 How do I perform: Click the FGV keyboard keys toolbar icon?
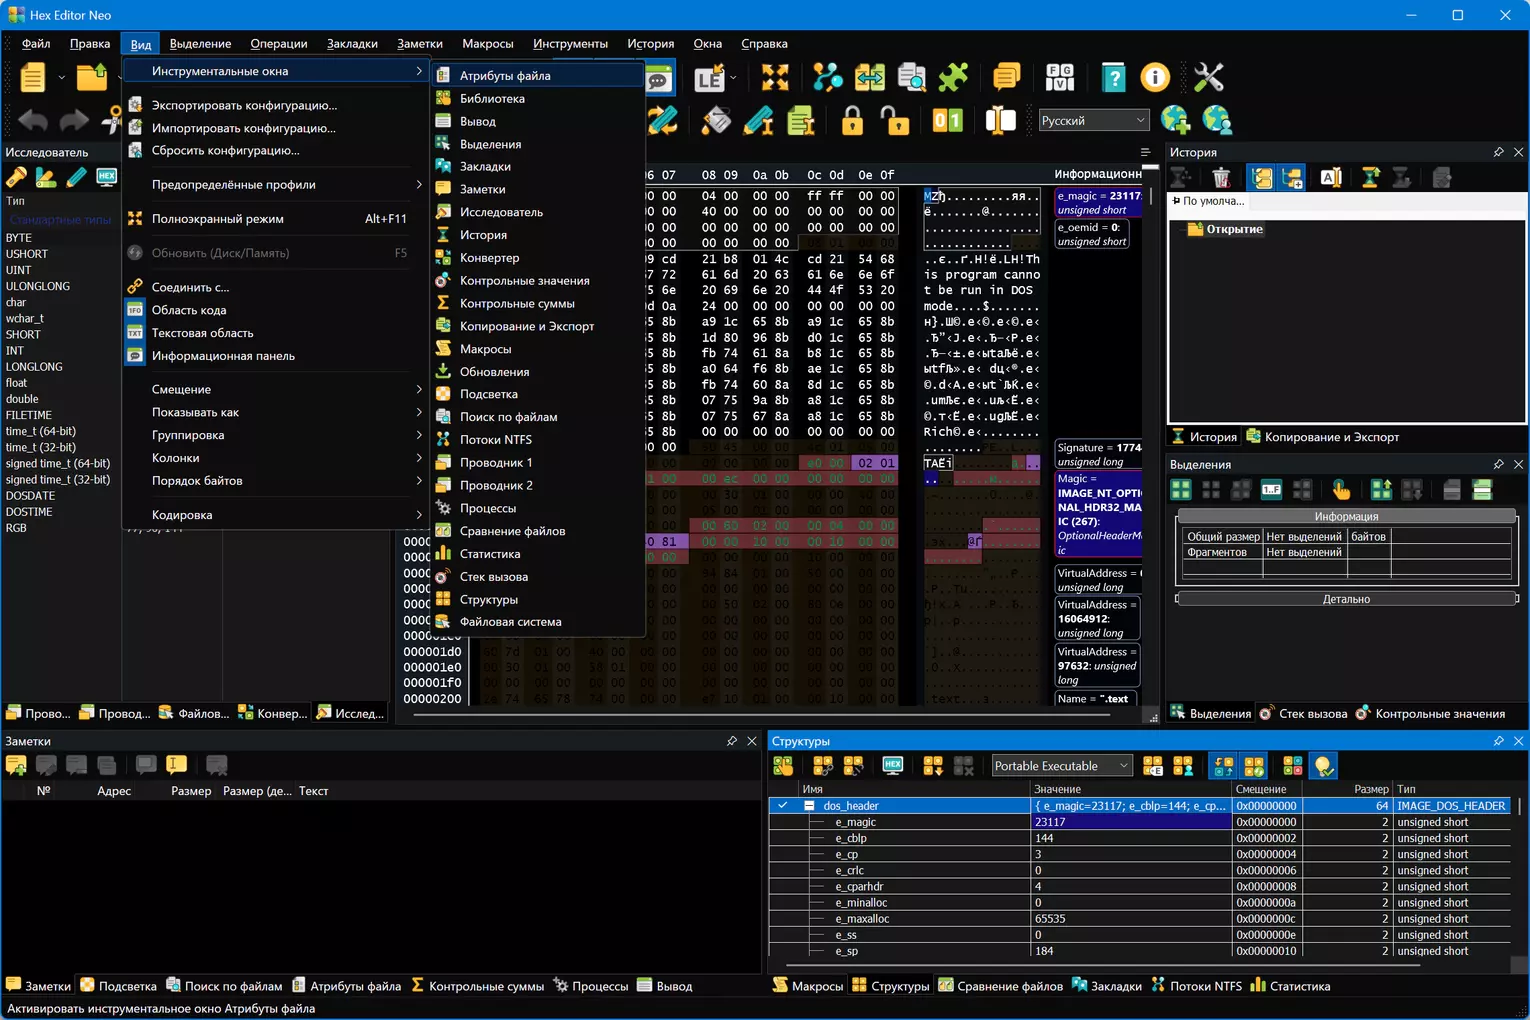[x=1060, y=77]
